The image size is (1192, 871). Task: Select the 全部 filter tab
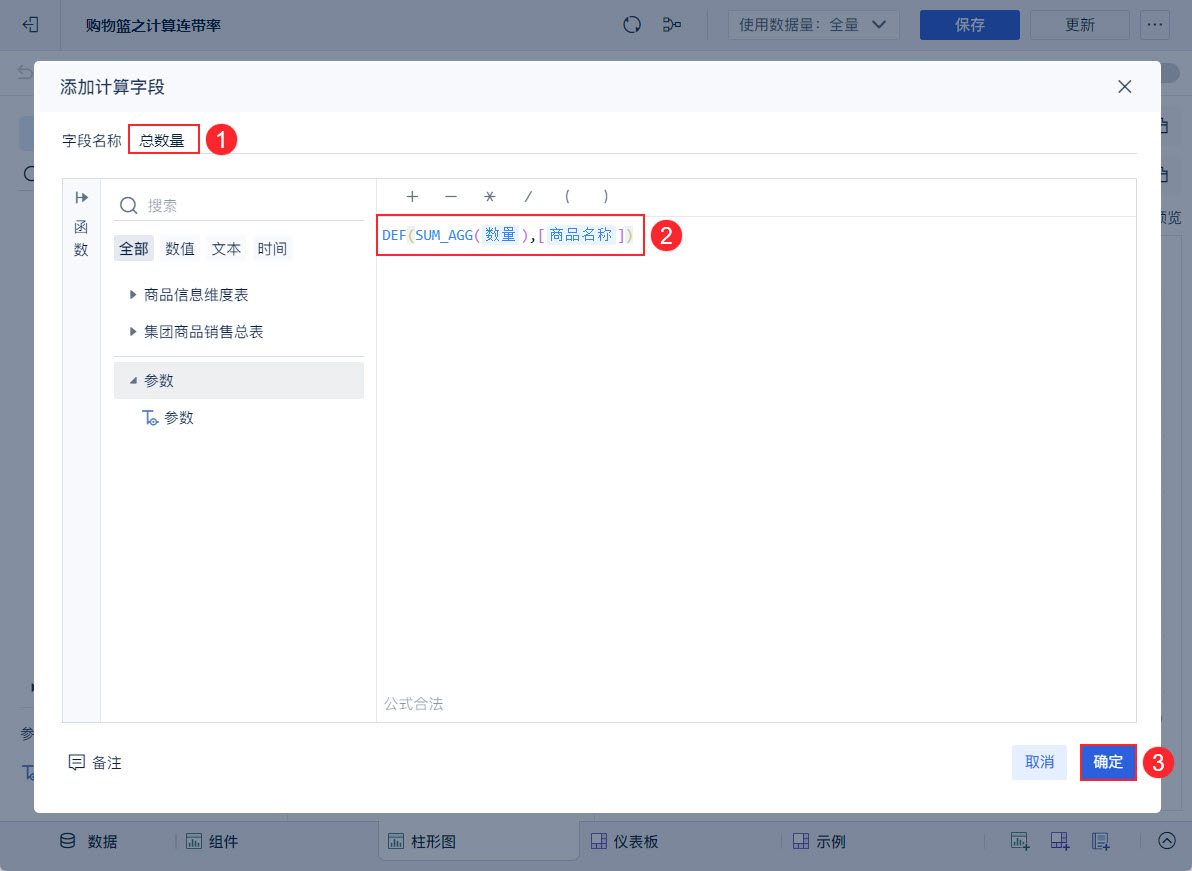pyautogui.click(x=134, y=249)
